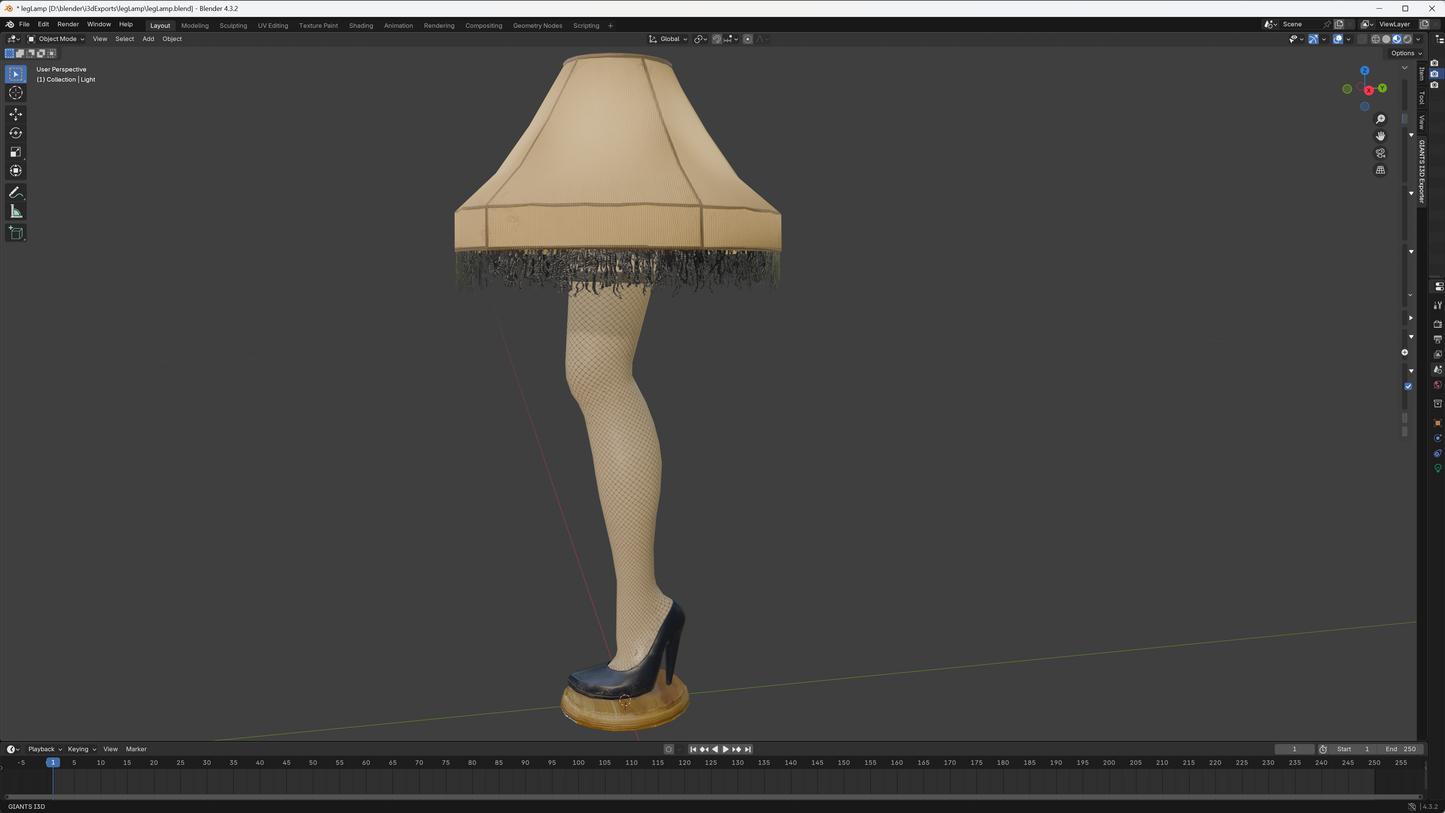Screen dimensions: 1445x813
Task: Select the Measure tool
Action: point(15,211)
